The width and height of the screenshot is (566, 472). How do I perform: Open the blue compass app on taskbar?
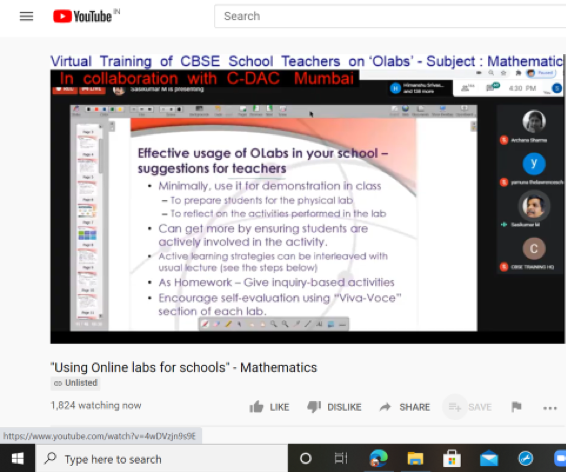coord(526,459)
